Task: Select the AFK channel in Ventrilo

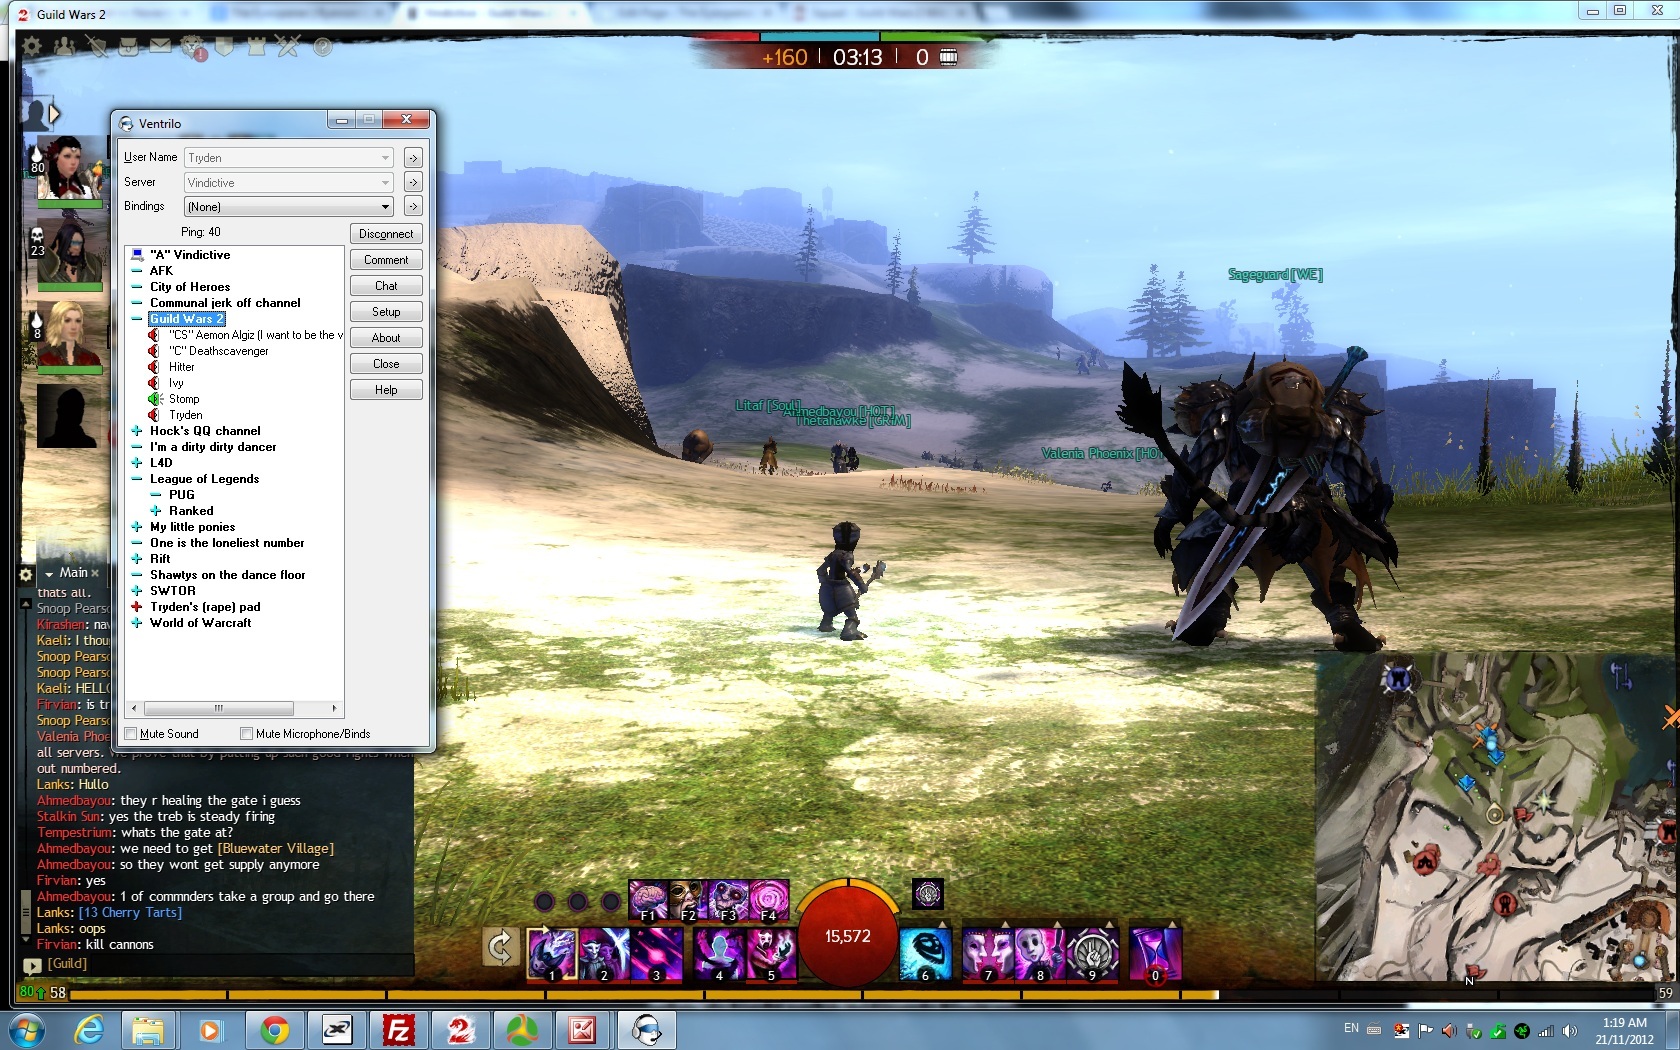Action: click(x=161, y=271)
